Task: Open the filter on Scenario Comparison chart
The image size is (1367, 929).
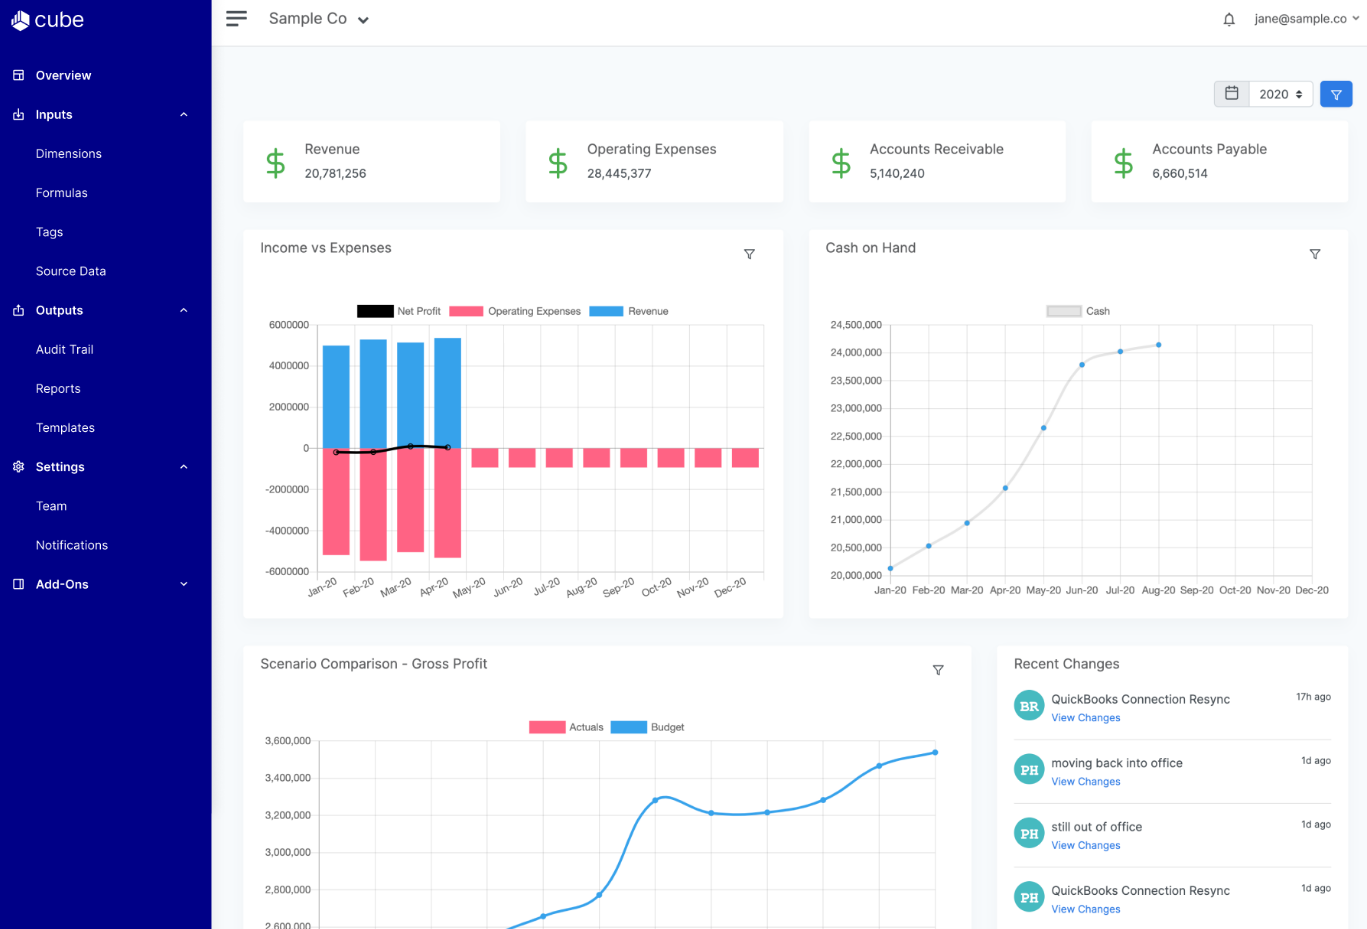Action: [x=938, y=670]
